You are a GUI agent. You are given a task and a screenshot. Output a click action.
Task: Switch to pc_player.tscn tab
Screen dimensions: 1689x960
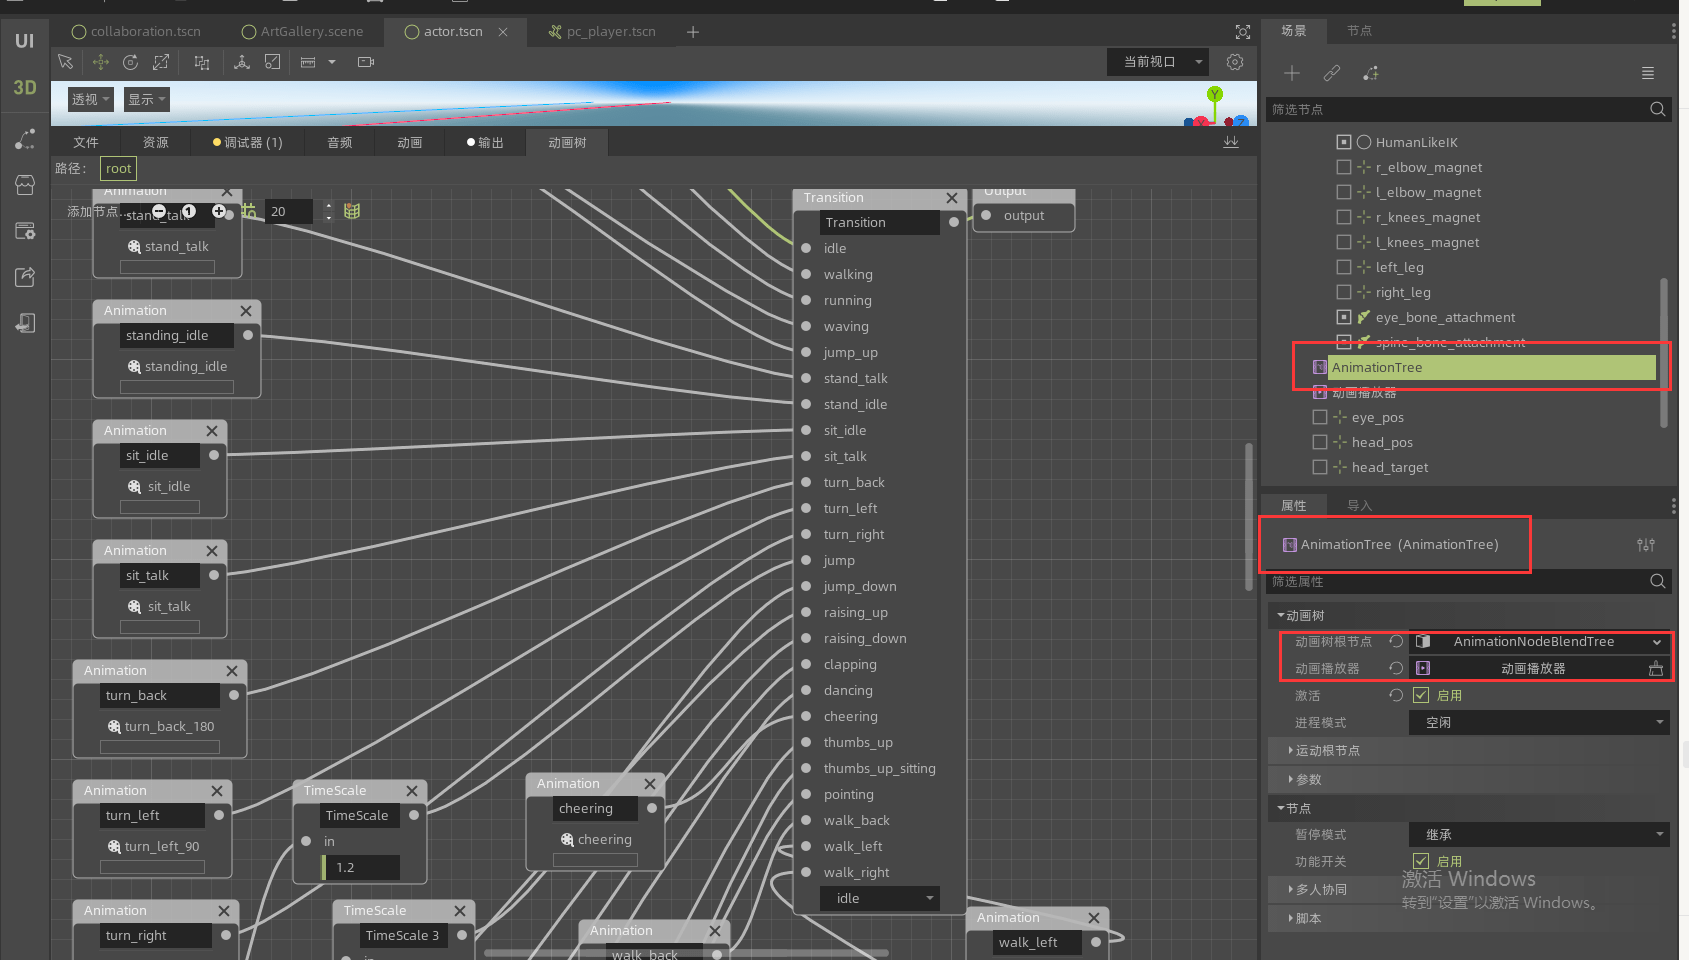point(603,32)
